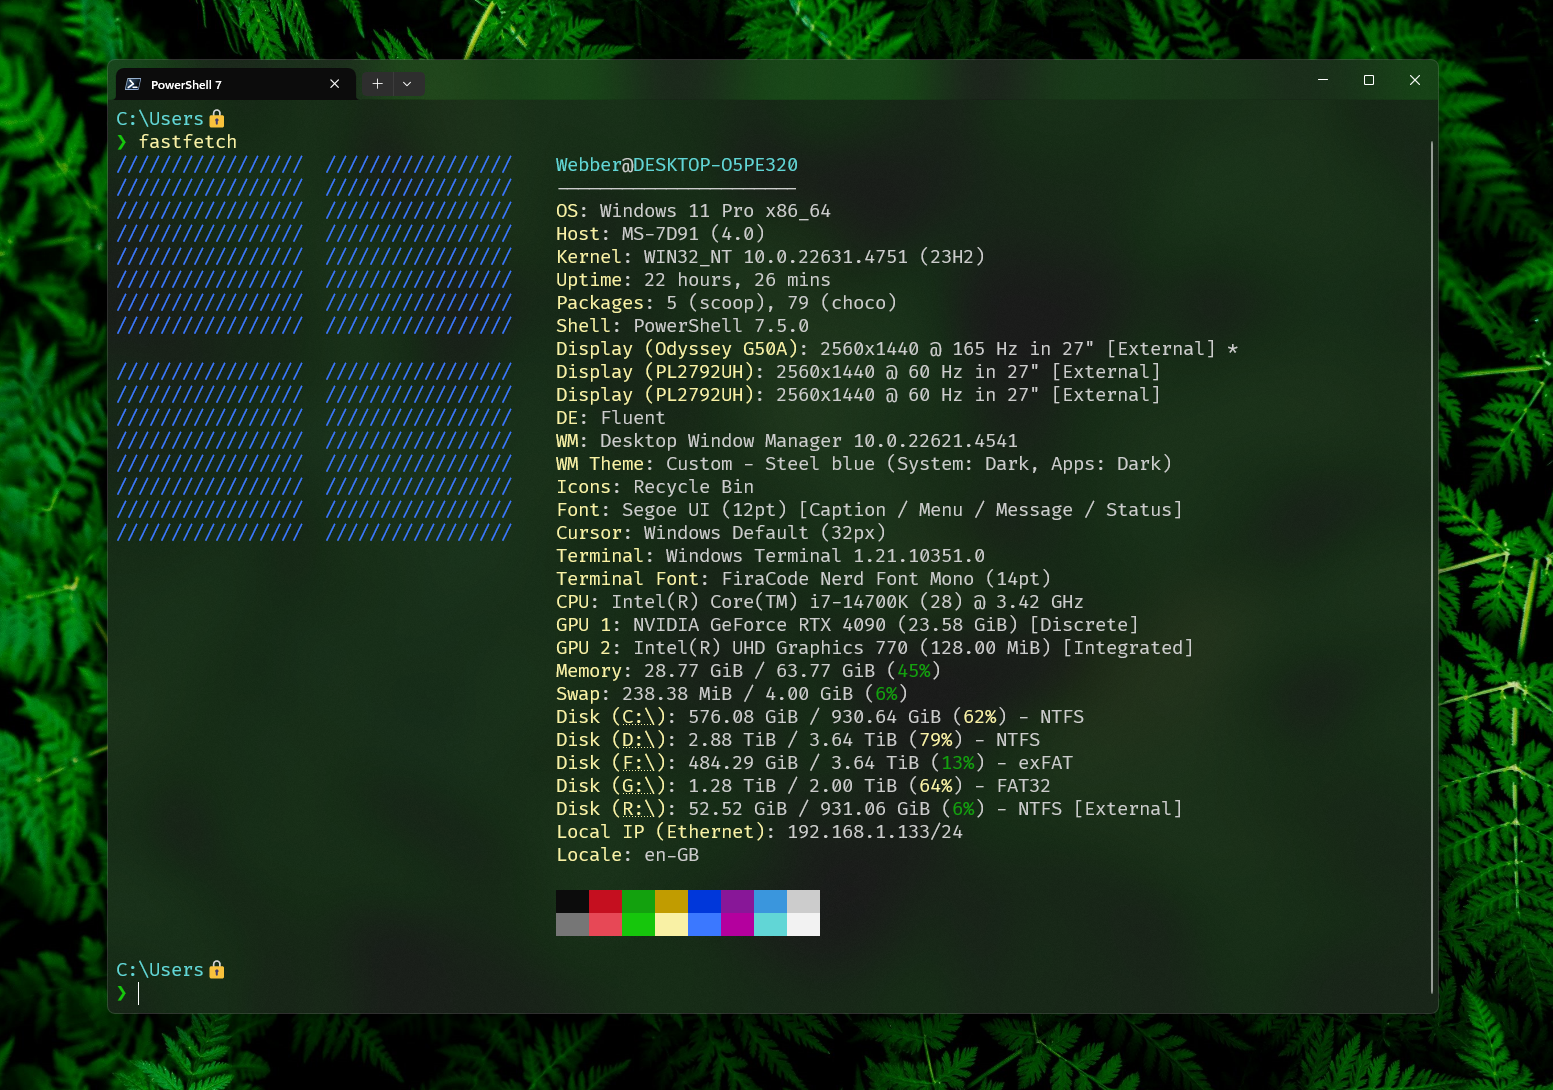
Task: Click the memory usage 45% value
Action: pos(913,670)
